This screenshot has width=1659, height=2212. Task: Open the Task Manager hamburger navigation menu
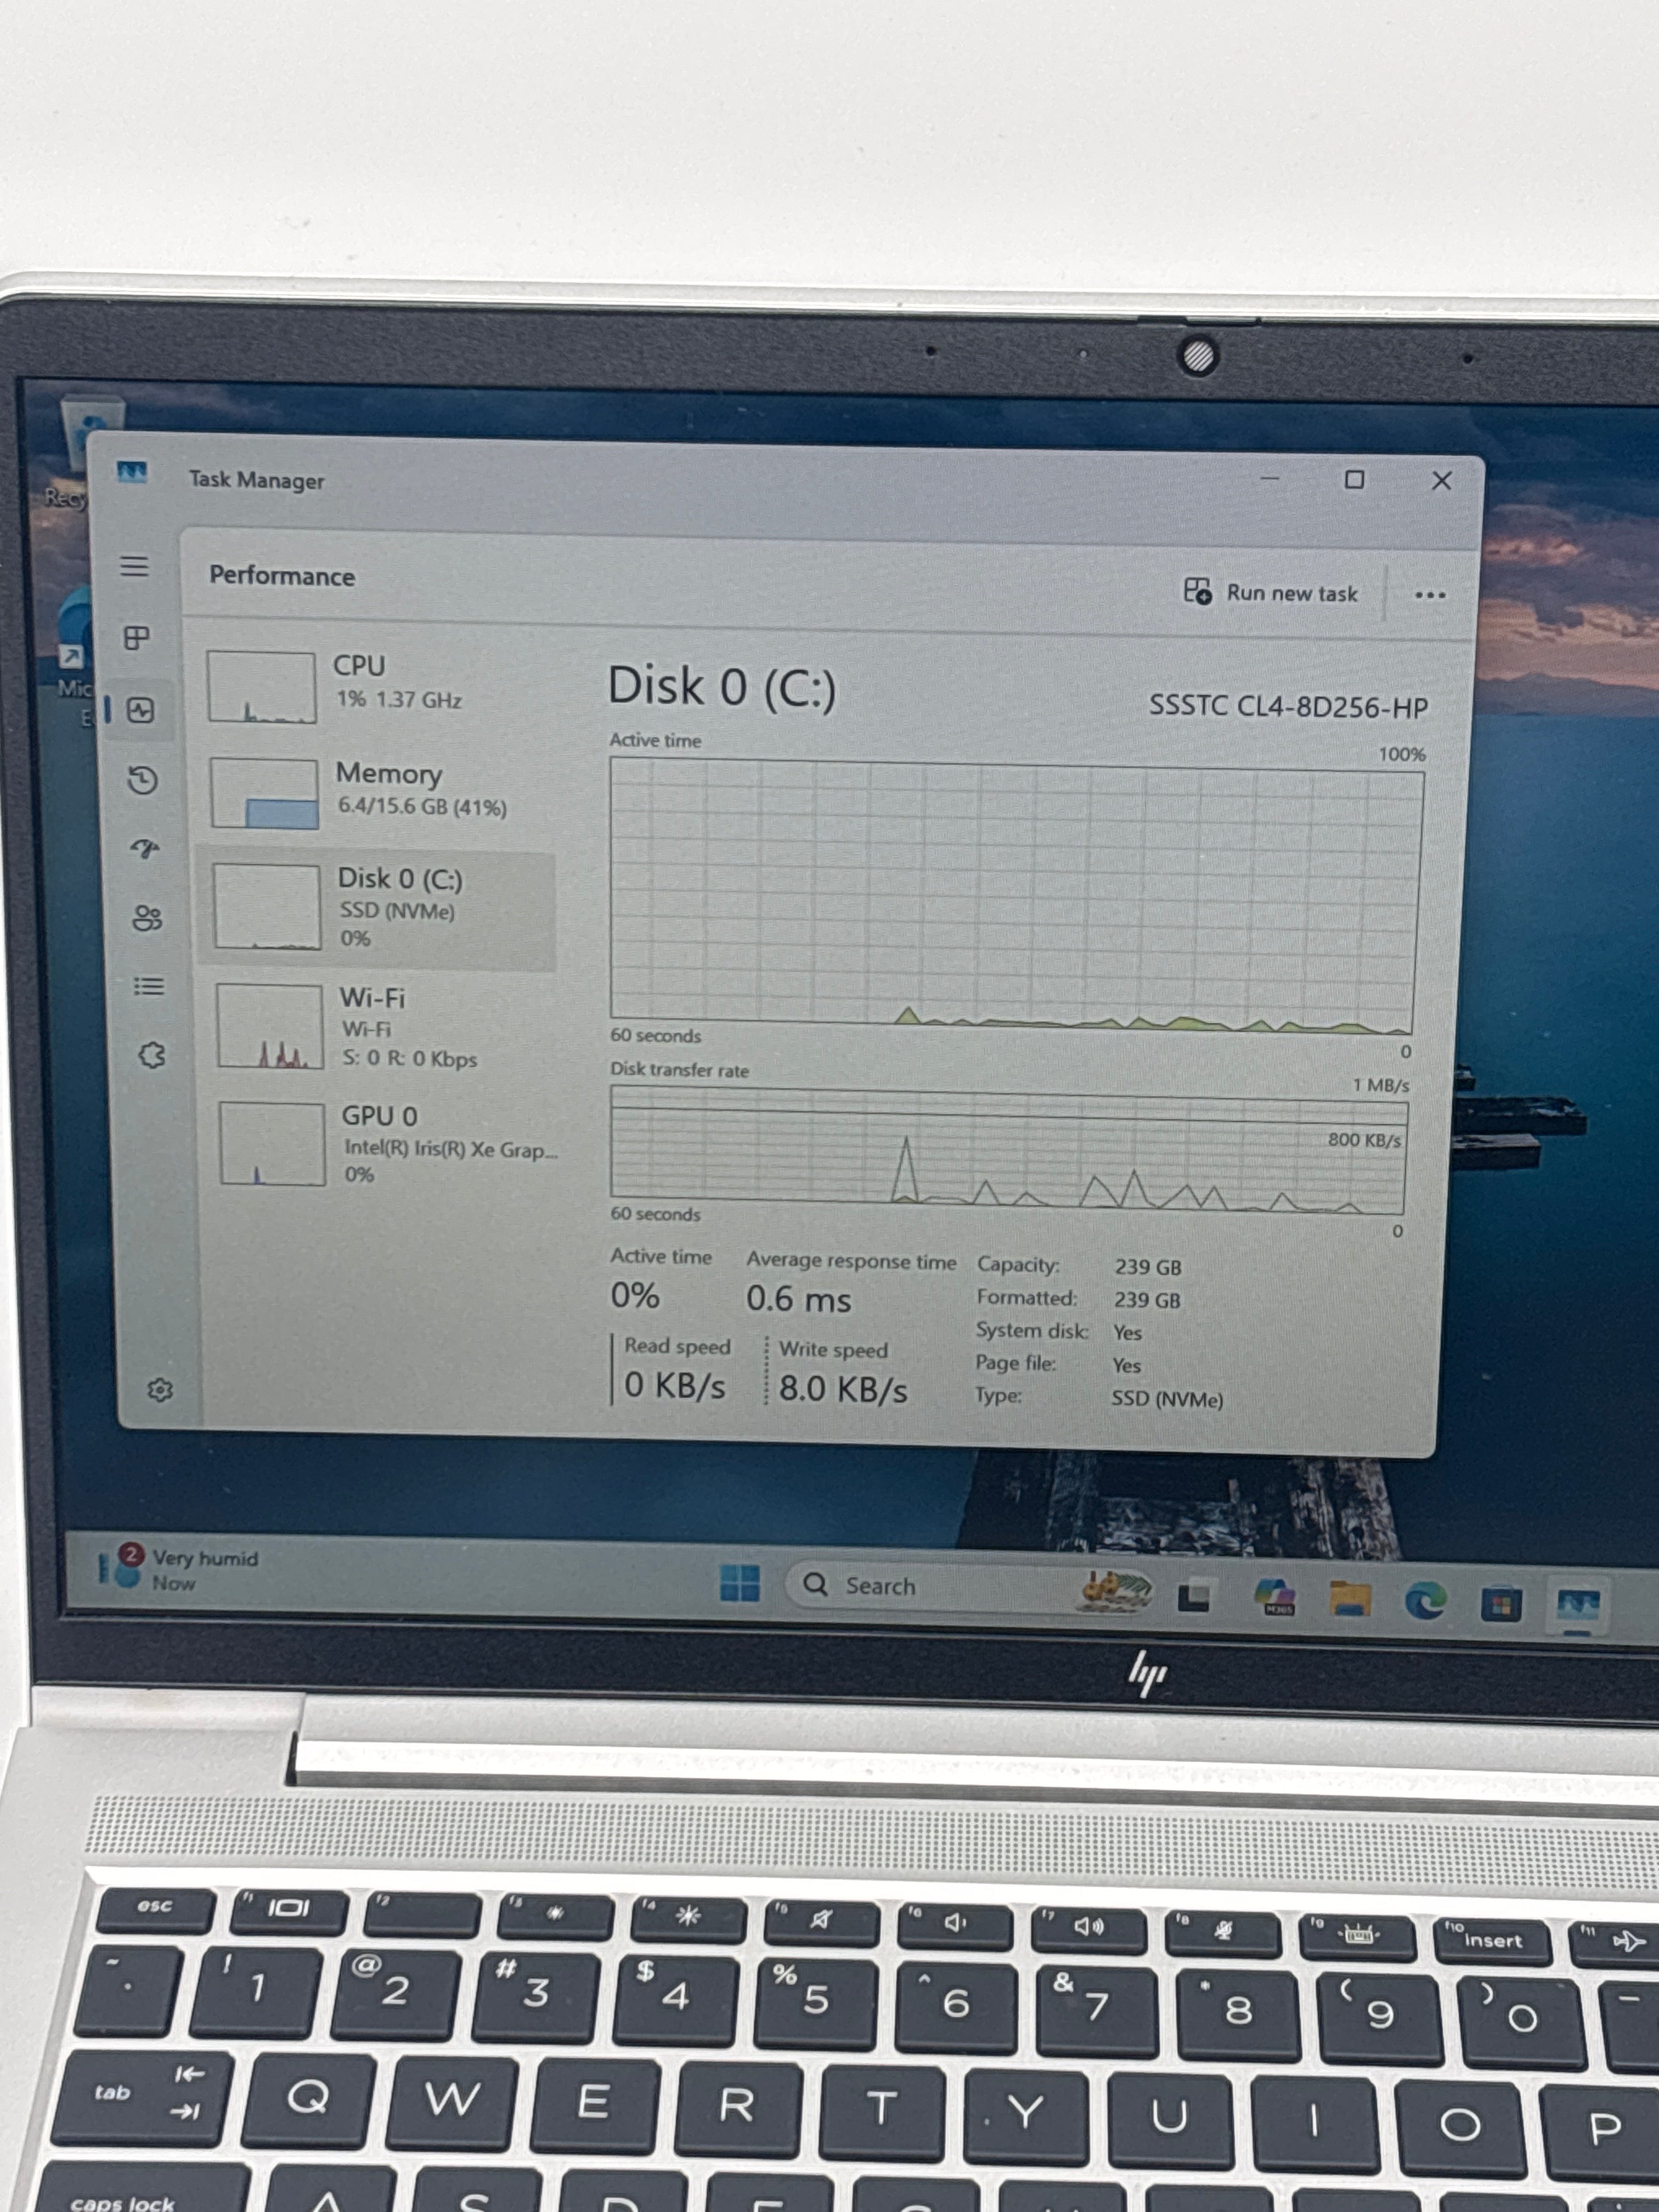coord(134,566)
